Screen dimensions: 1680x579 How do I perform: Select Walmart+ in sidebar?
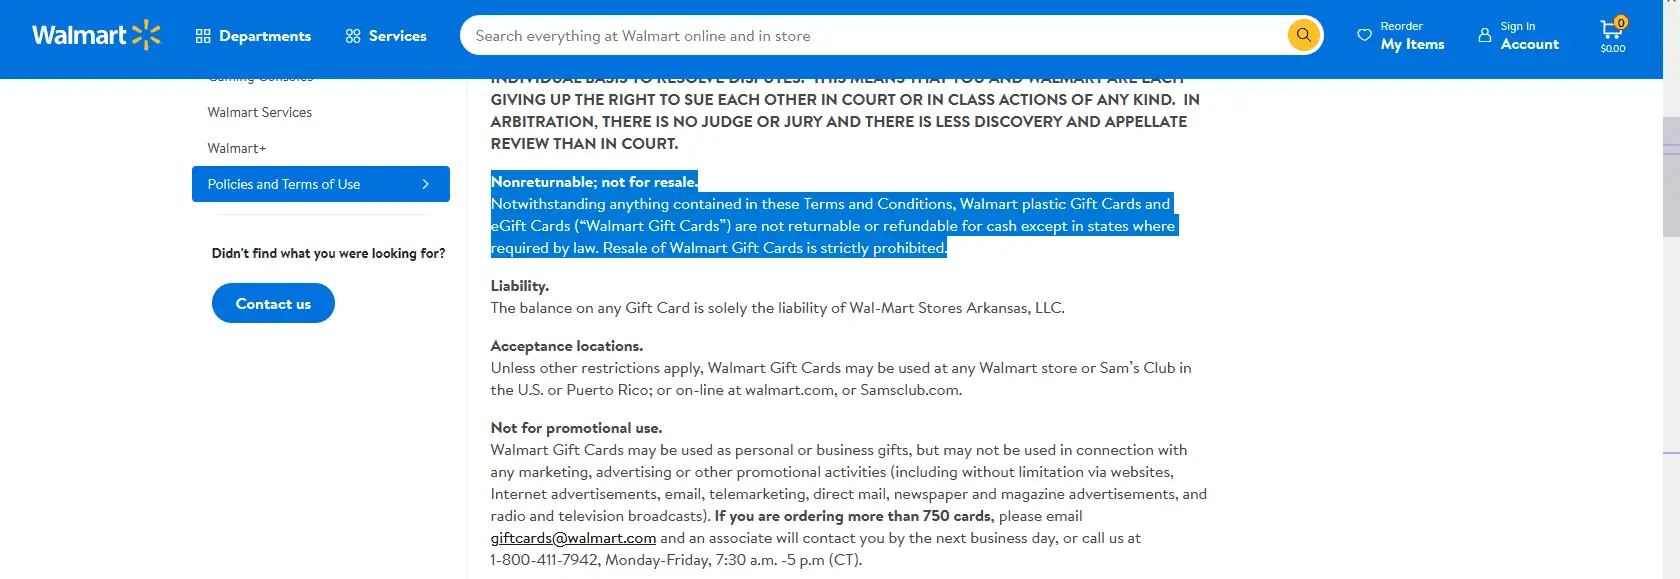[237, 148]
